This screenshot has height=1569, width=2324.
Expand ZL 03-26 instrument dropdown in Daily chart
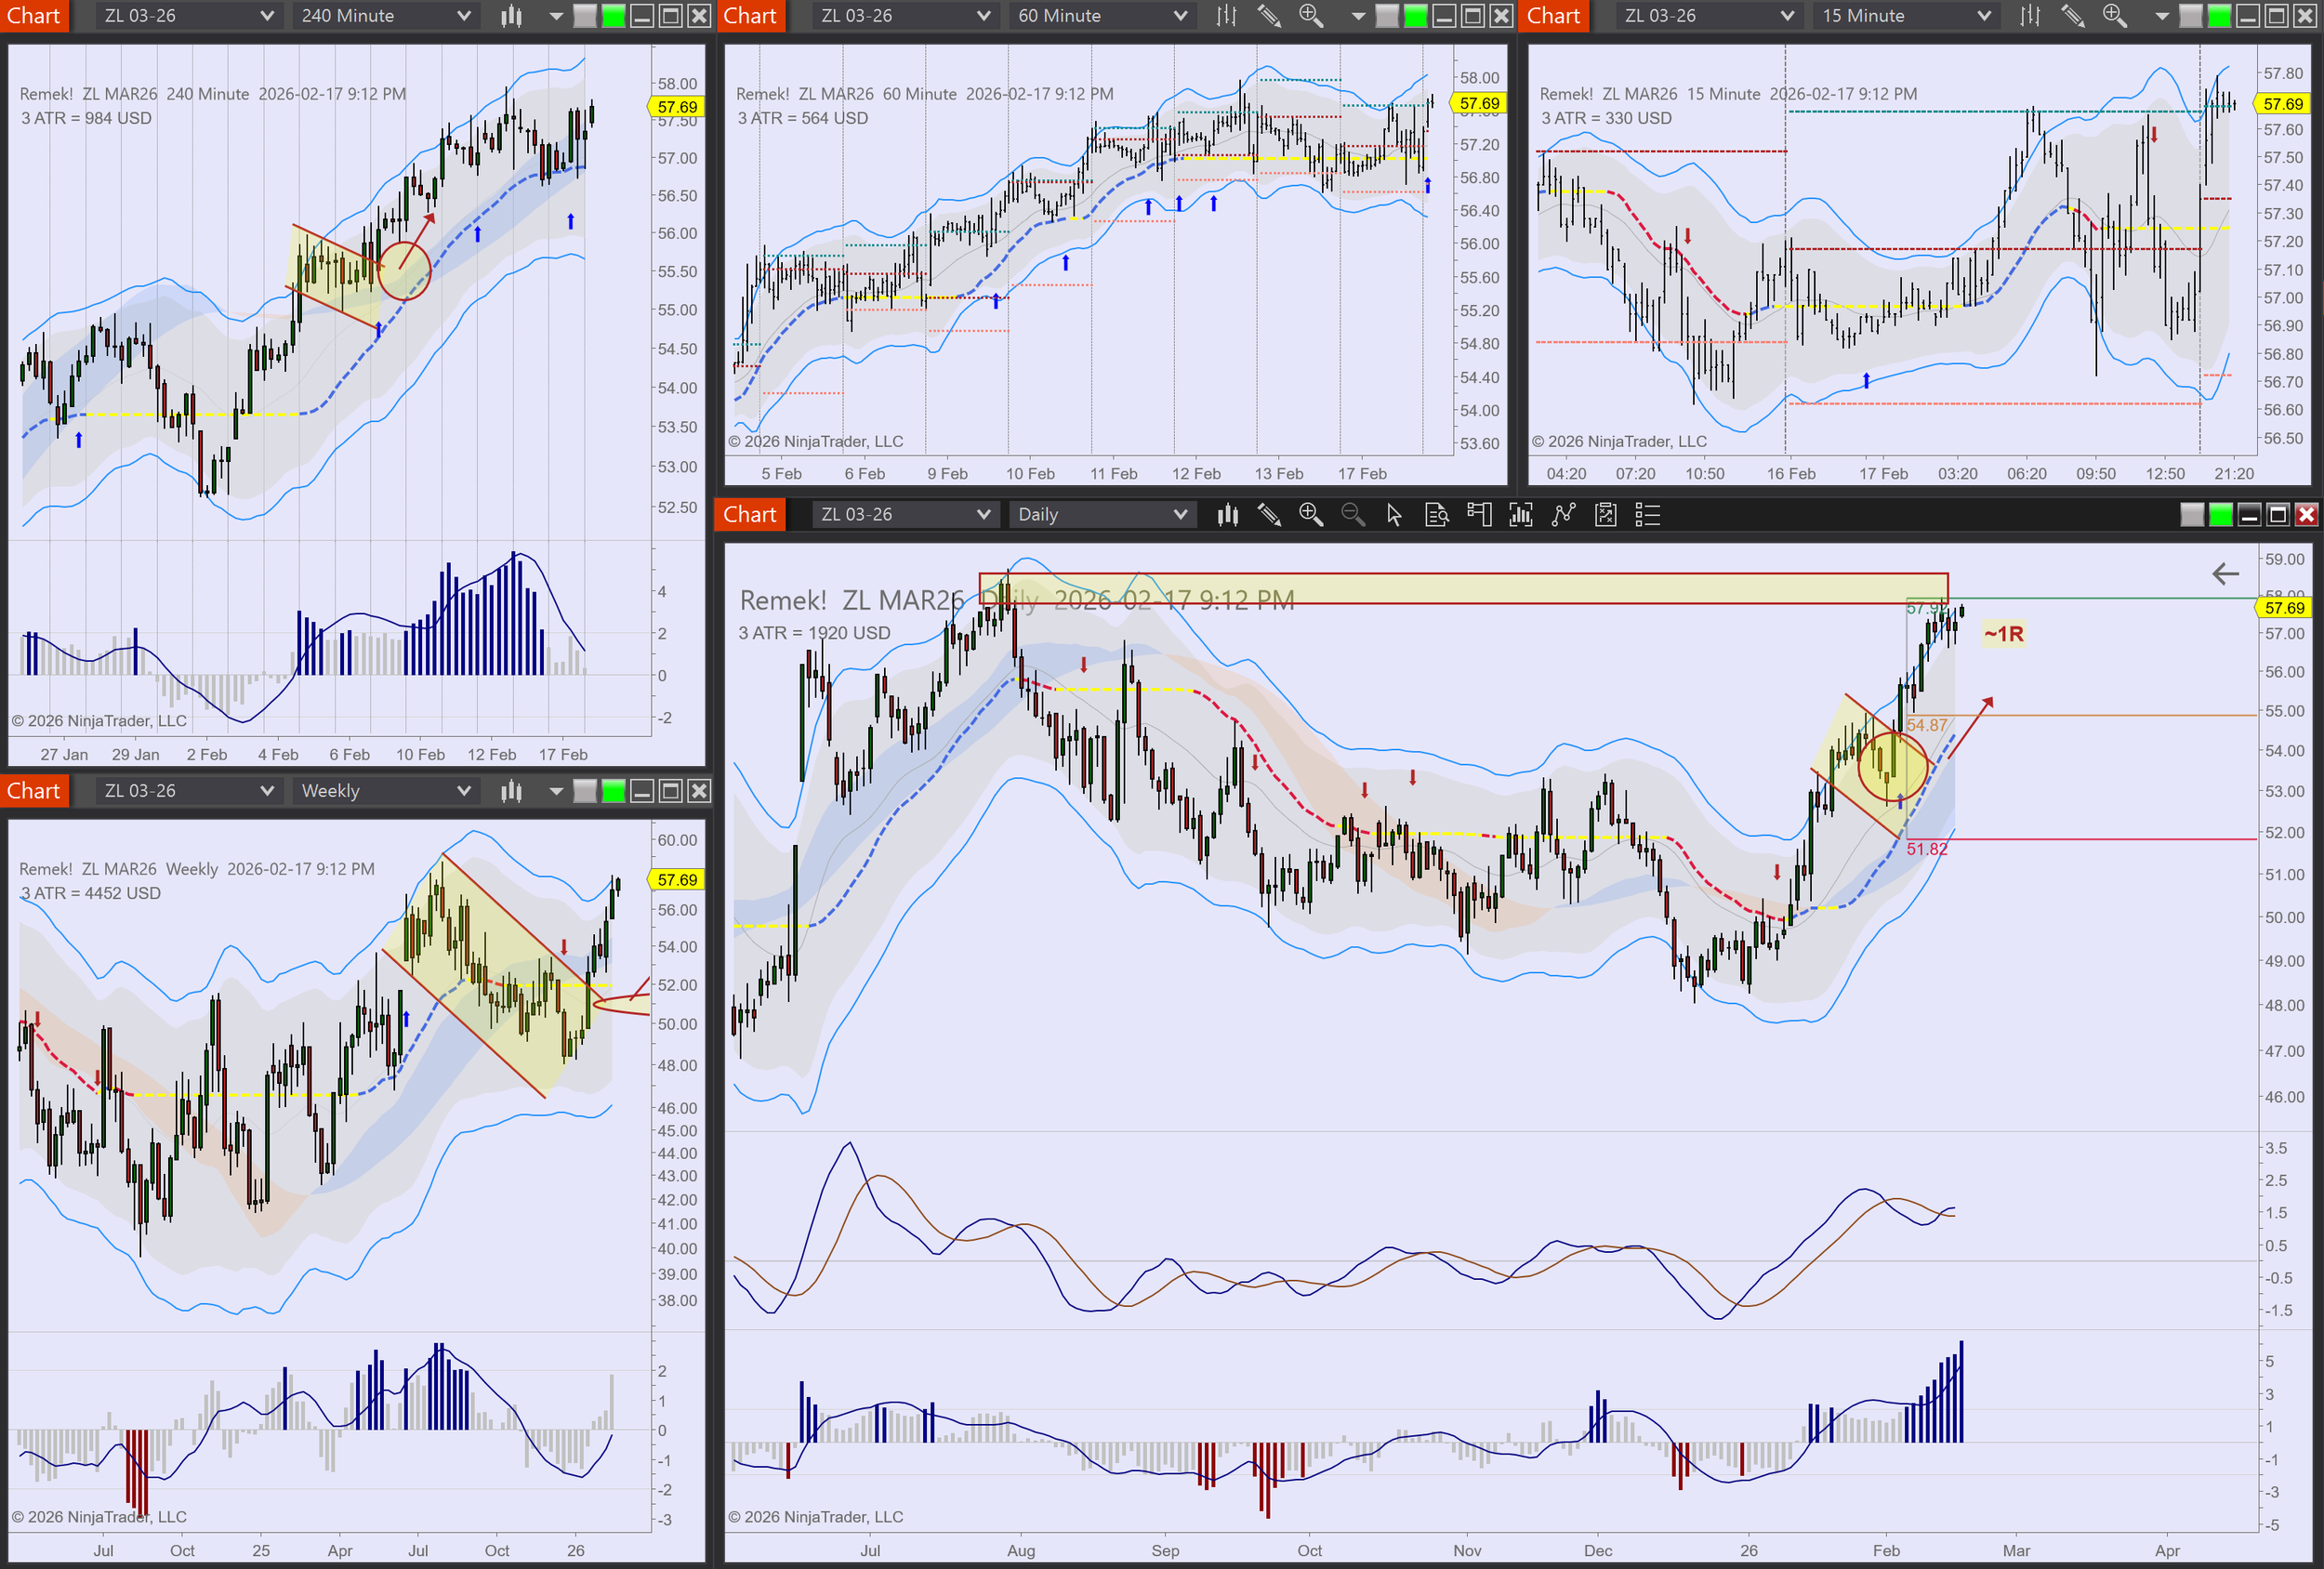coord(904,515)
